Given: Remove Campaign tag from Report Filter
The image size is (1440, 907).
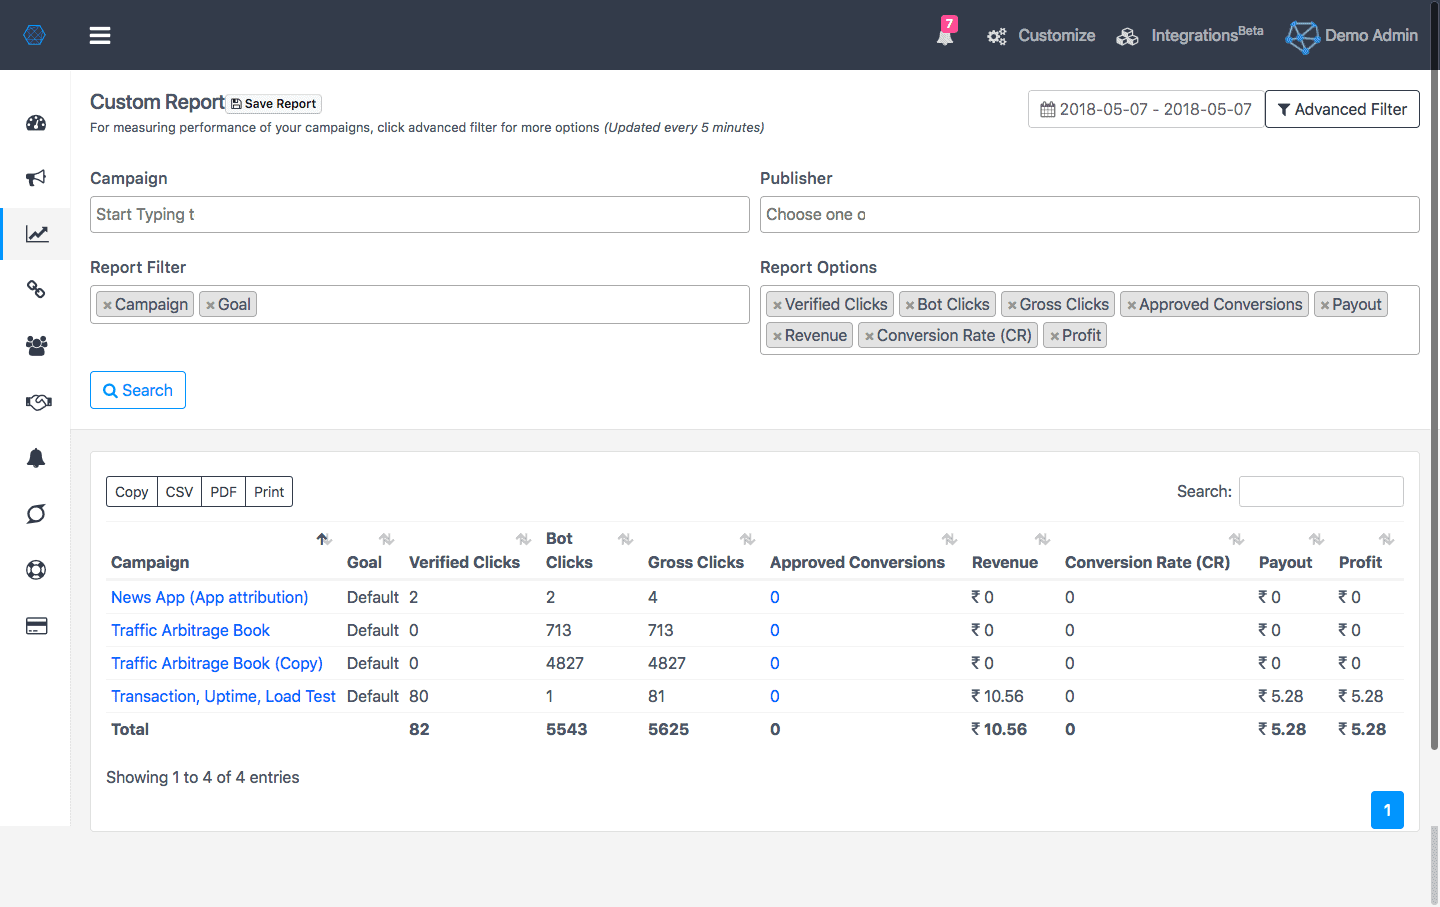Looking at the screenshot, I should tap(107, 305).
